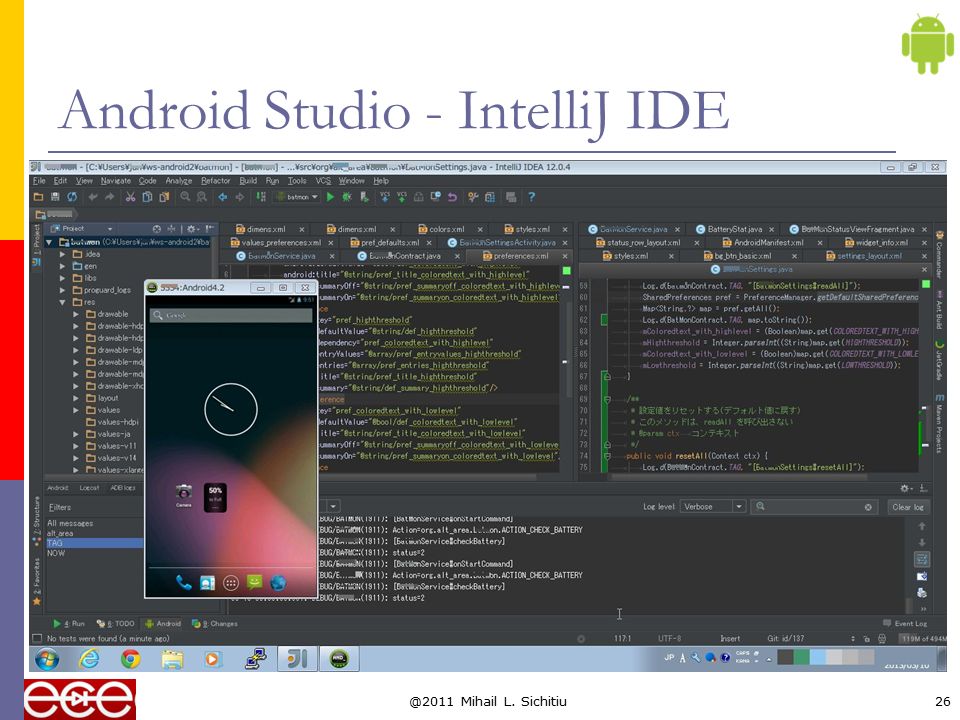Image resolution: width=960 pixels, height=720 pixels.
Task: Click the Clear log button
Action: pos(907,507)
